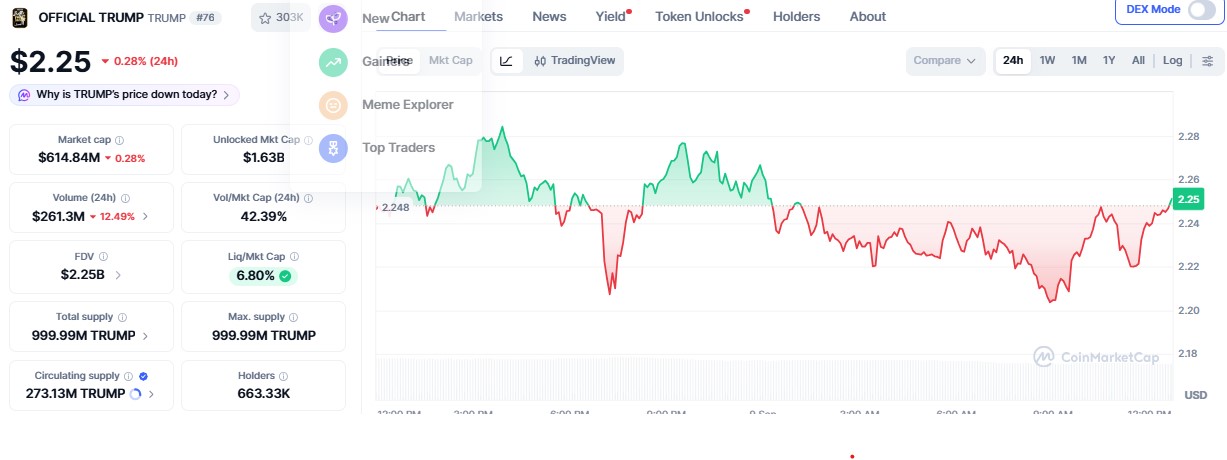
Task: Click Vol/Mkt Cap (24h) info icon
Action: click(308, 199)
